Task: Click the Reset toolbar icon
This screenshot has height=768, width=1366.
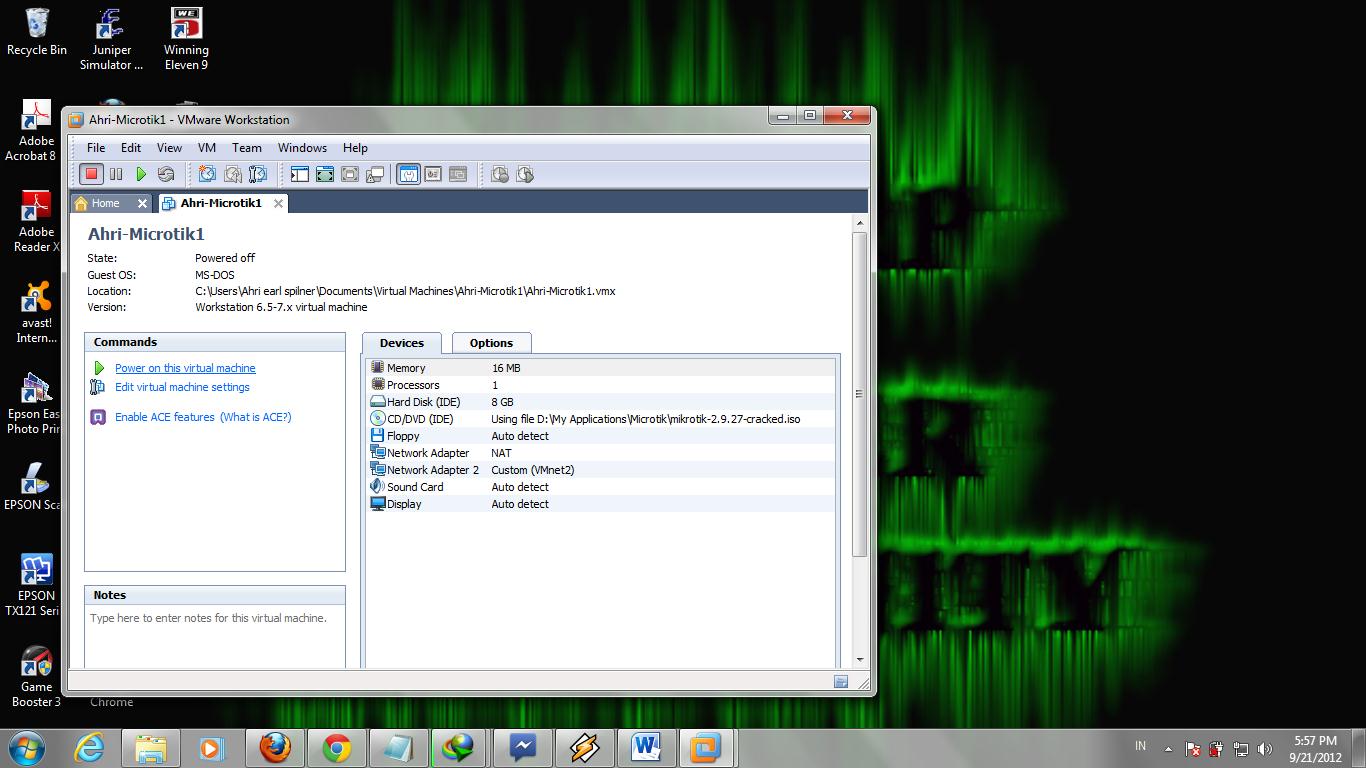Action: pos(166,174)
